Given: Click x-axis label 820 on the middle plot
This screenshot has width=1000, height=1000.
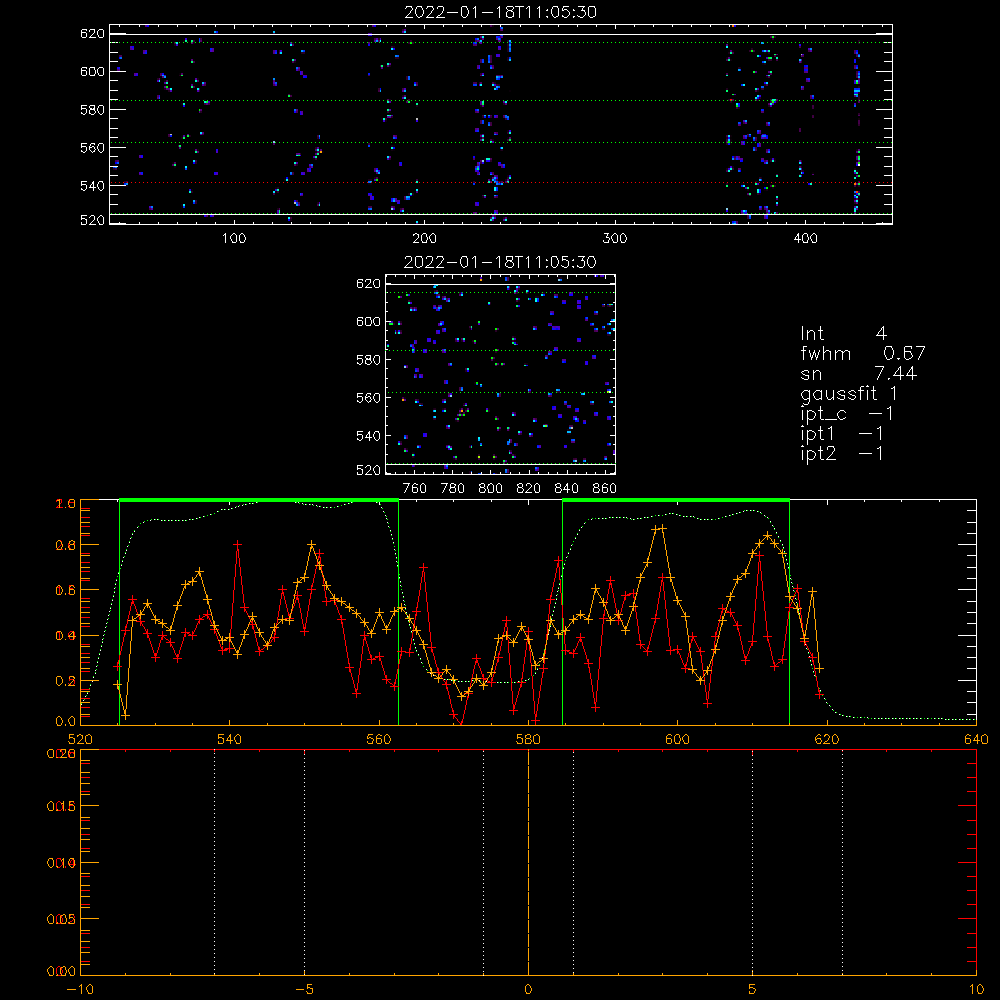Looking at the screenshot, I should [x=529, y=489].
